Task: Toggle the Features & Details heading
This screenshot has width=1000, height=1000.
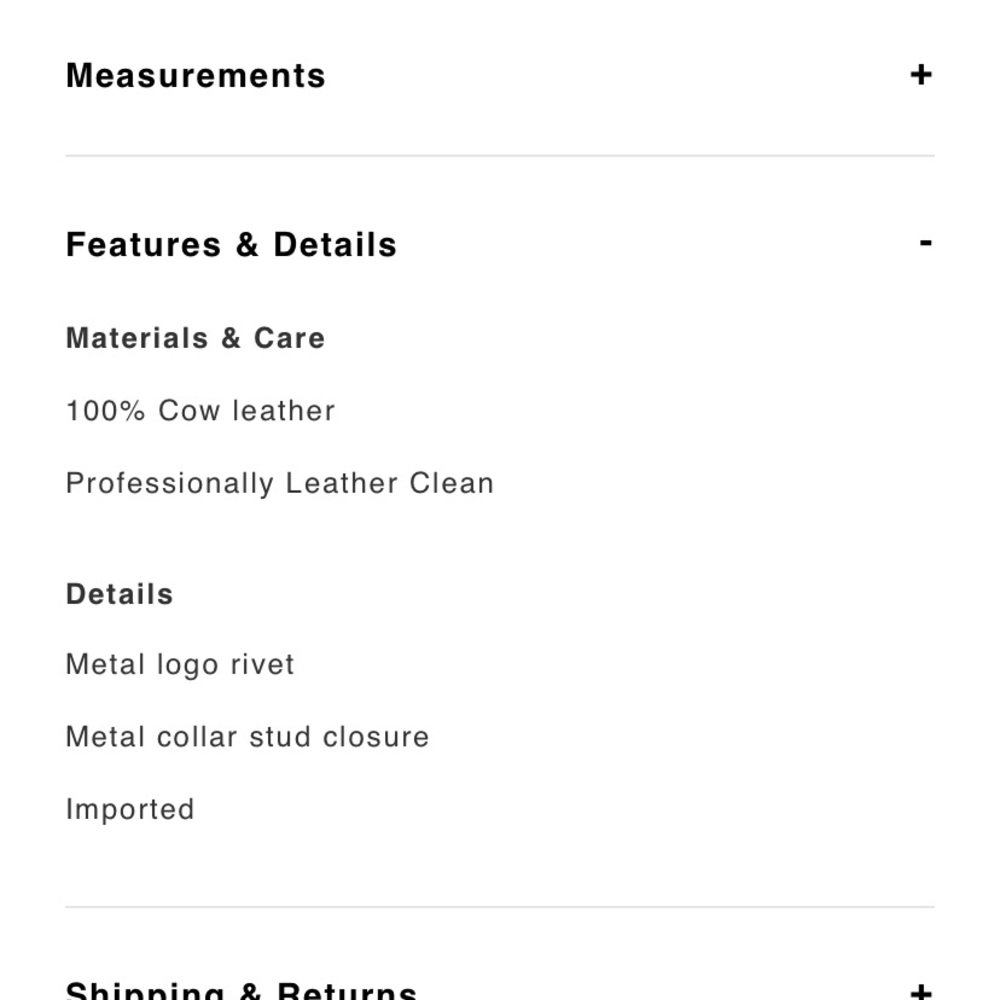Action: [231, 245]
